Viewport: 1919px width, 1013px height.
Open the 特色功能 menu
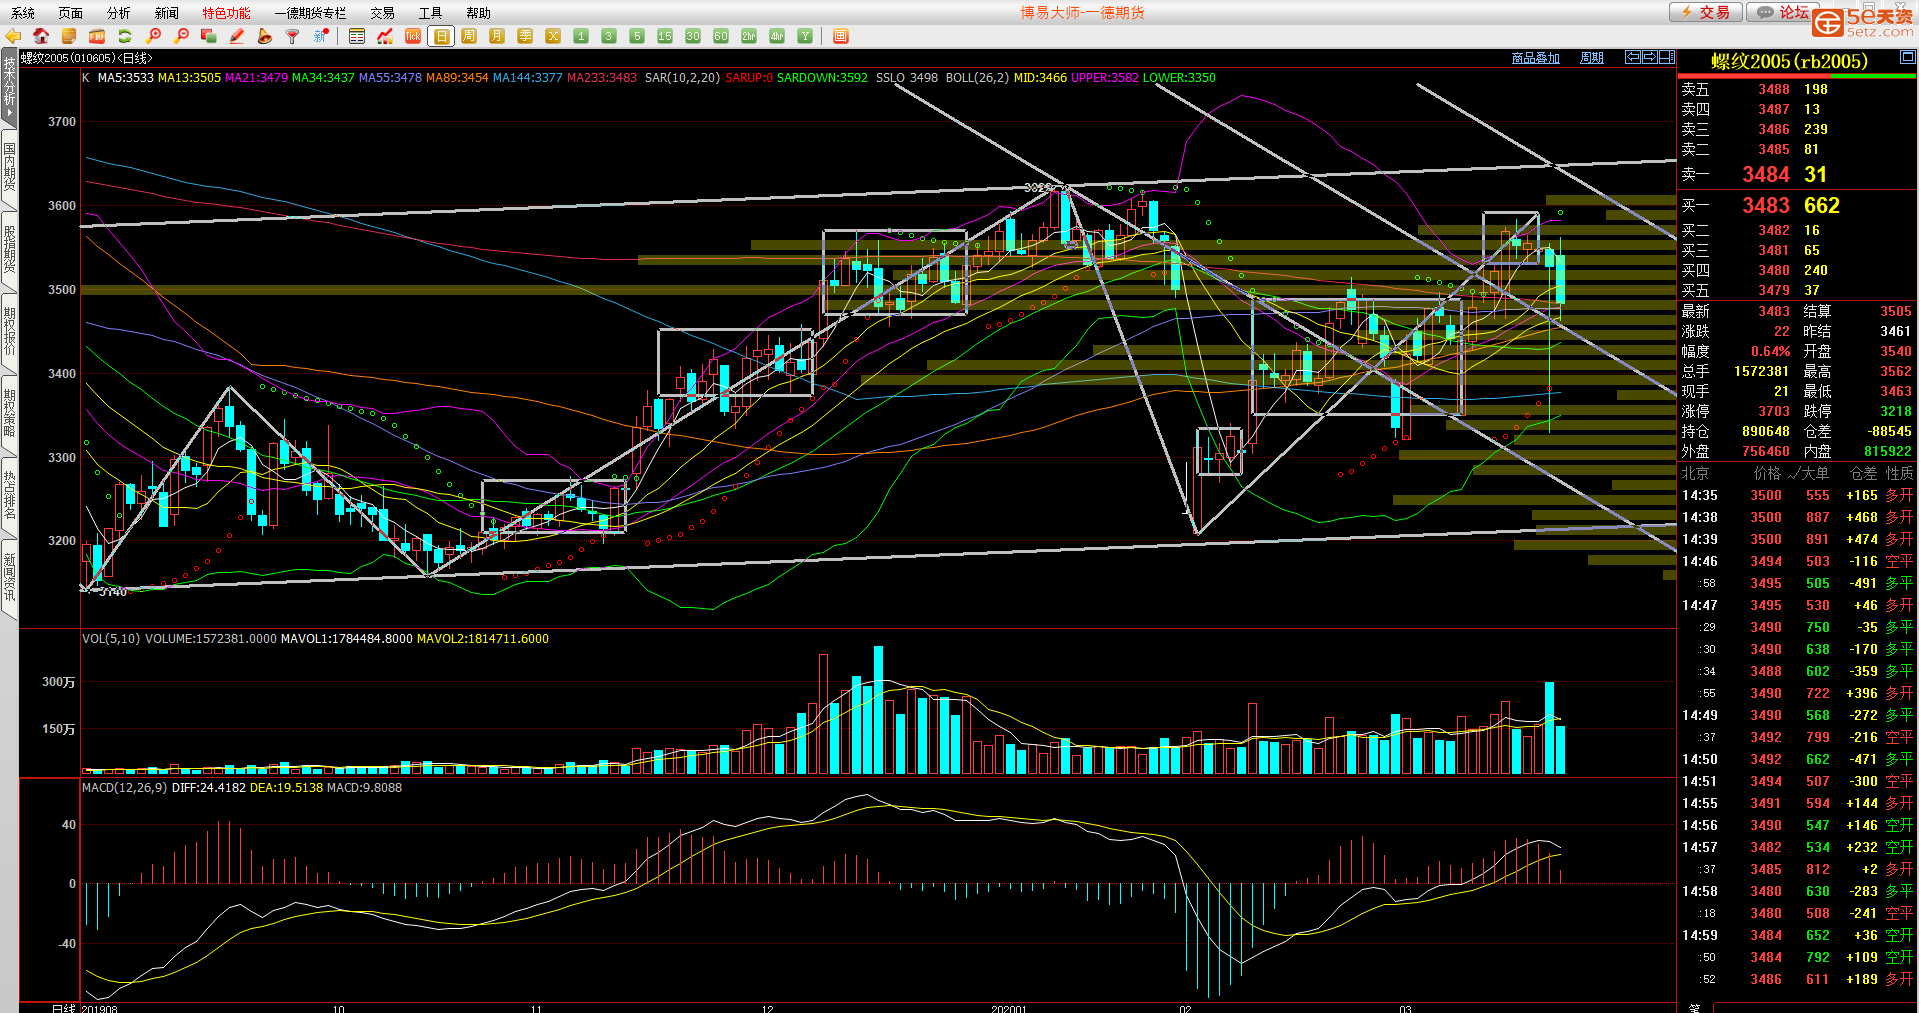click(x=226, y=13)
